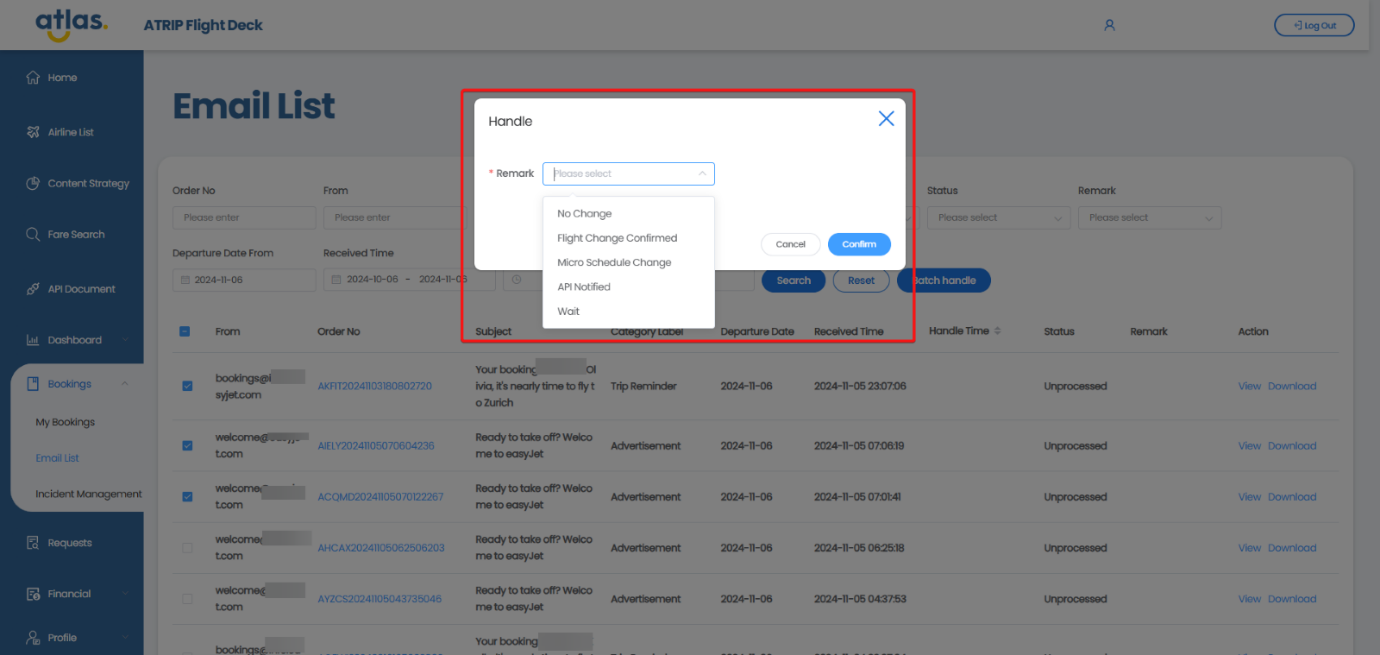Uncheck the select-all checkbox in table header
Viewport: 1380px width, 655px height.
(x=185, y=332)
